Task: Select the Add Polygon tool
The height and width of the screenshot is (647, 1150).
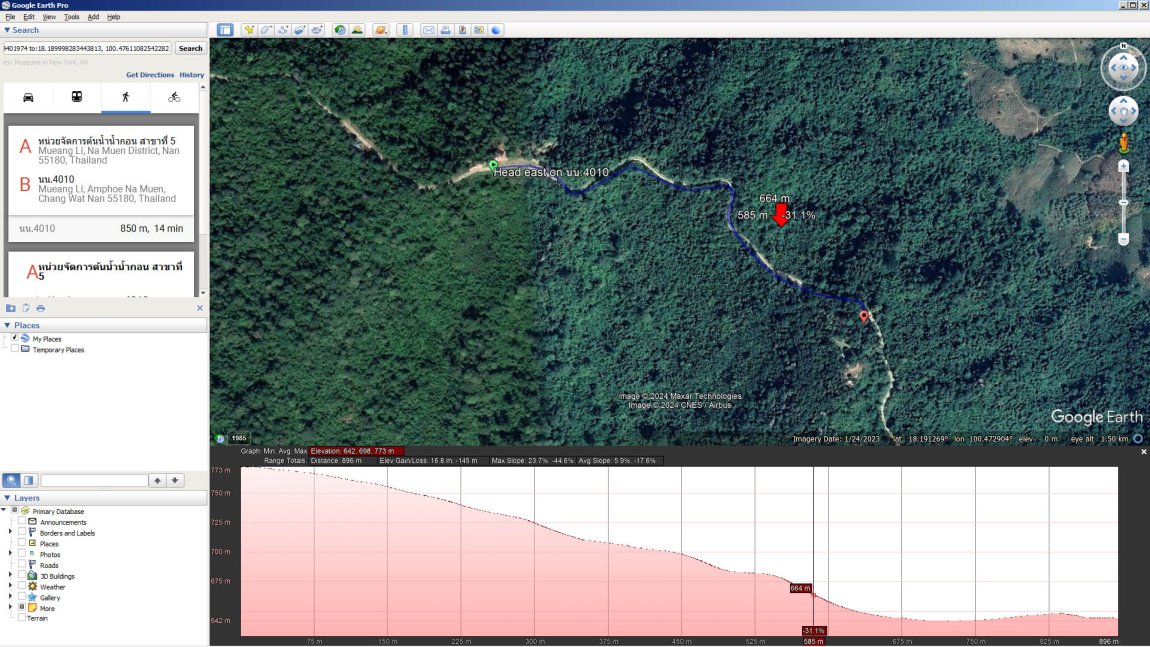Action: [x=266, y=30]
